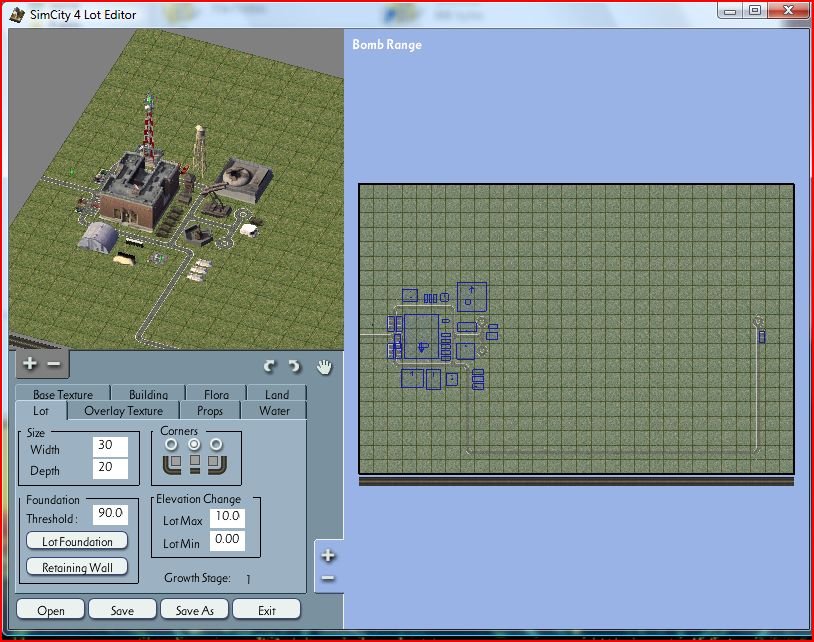The height and width of the screenshot is (642, 814).
Task: Zoom in the 2D lot plan view
Action: (x=328, y=556)
